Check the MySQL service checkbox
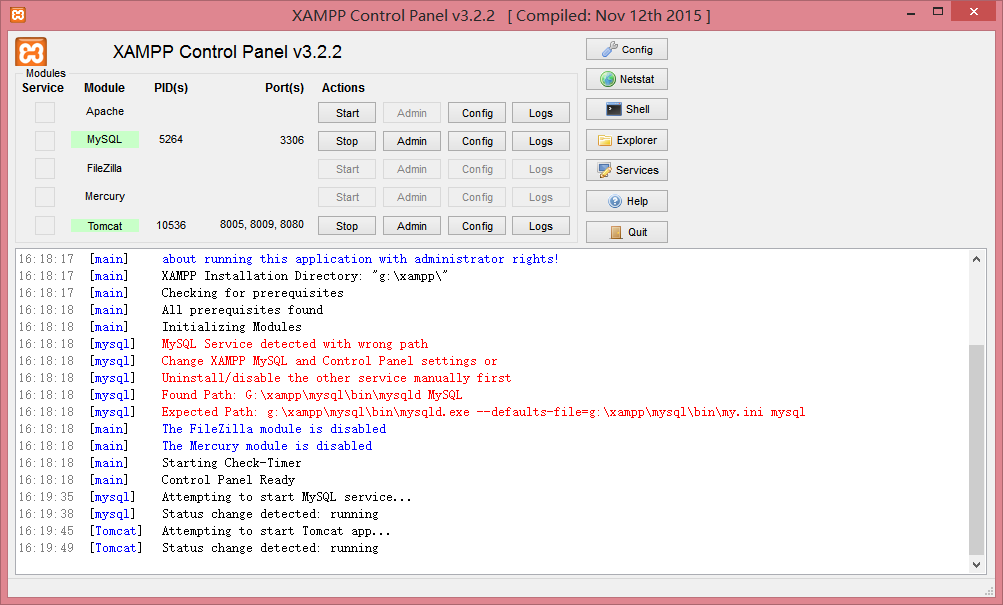The height and width of the screenshot is (605, 1003). 44,140
